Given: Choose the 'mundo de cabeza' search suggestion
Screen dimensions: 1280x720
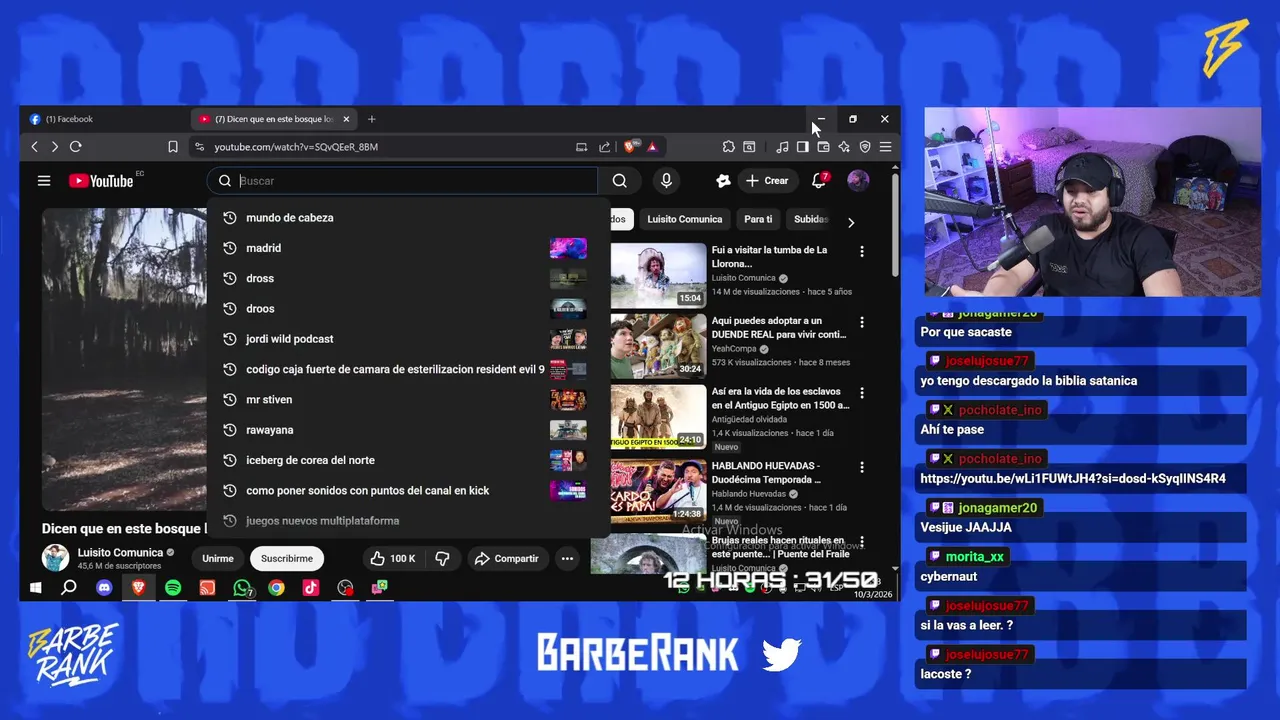Looking at the screenshot, I should pos(408,218).
